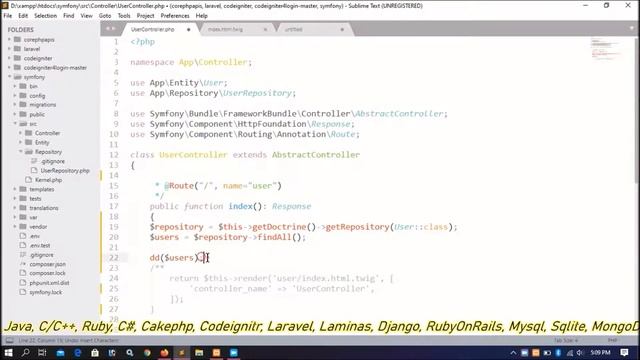Screen dimensions: 640x360
Task: Open Firefox from the taskbar
Action: pyautogui.click(x=164, y=353)
